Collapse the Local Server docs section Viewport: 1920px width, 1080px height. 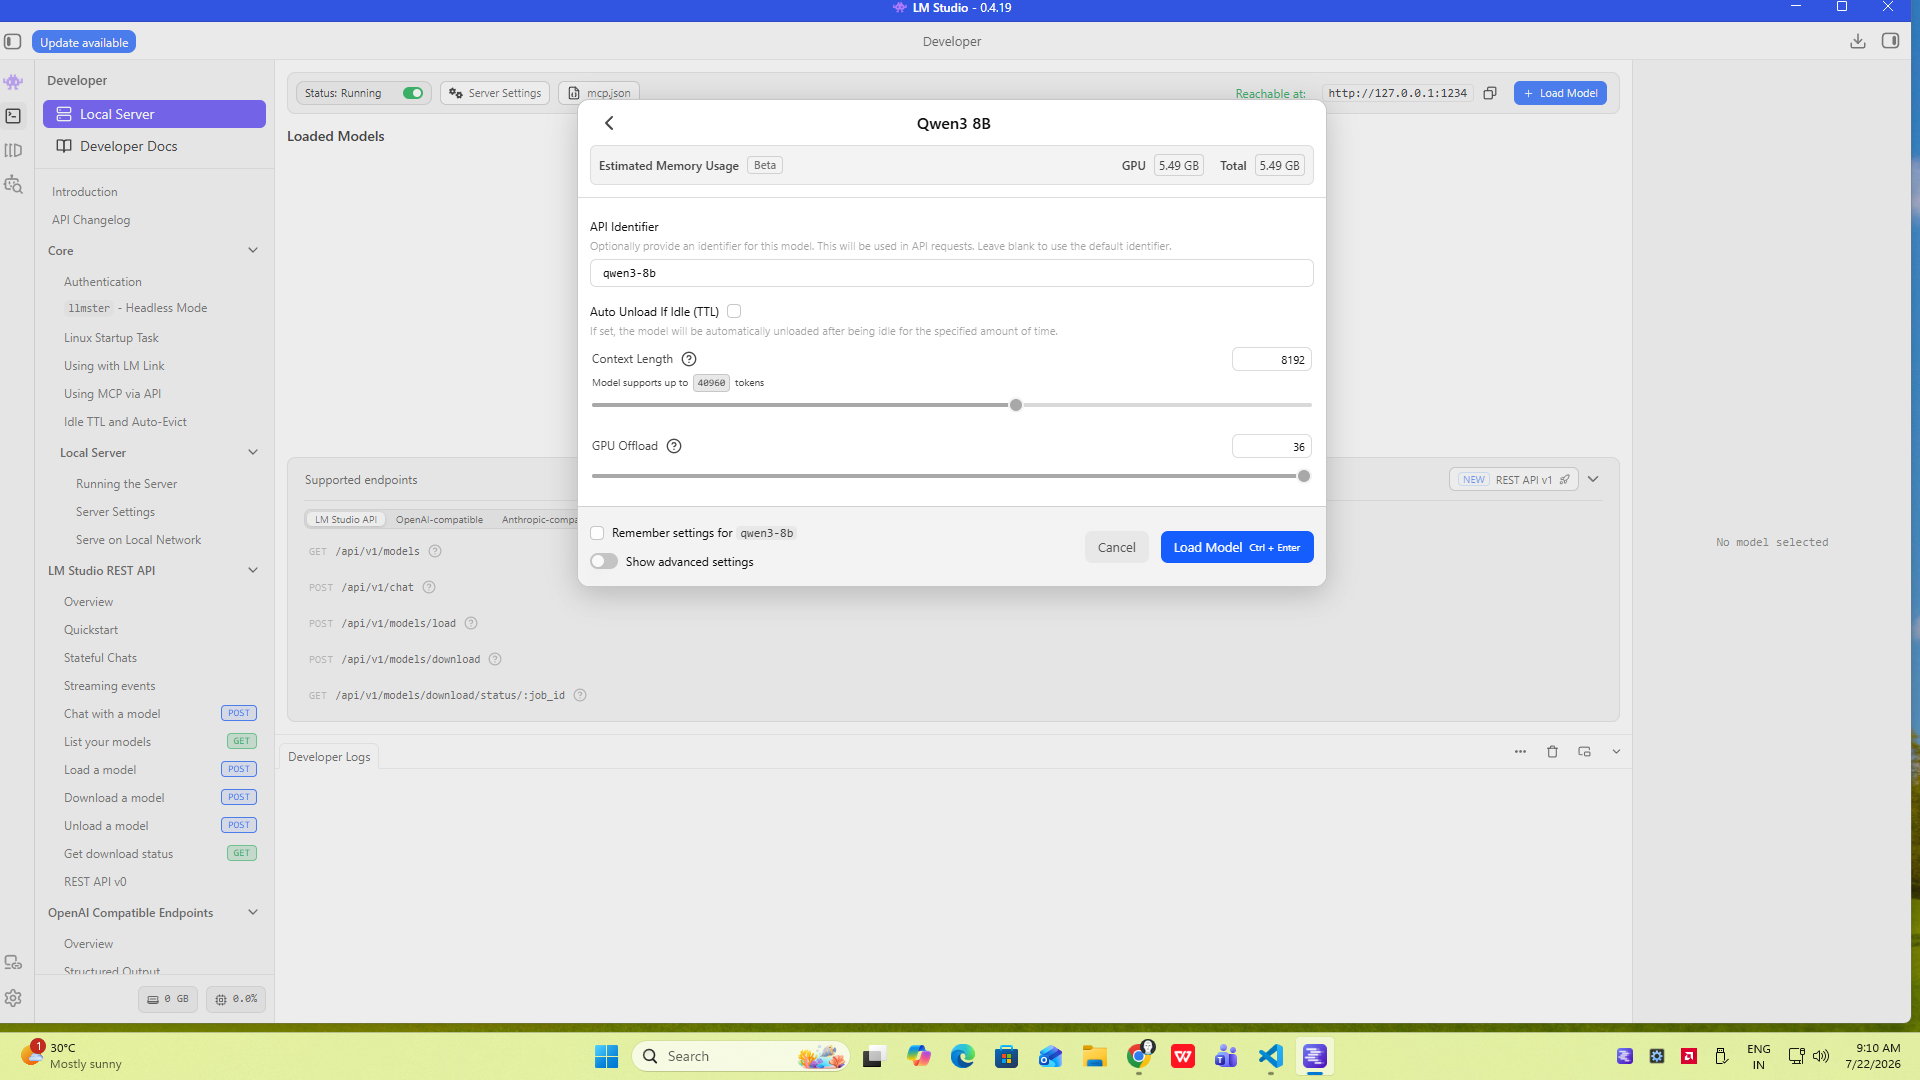click(253, 453)
